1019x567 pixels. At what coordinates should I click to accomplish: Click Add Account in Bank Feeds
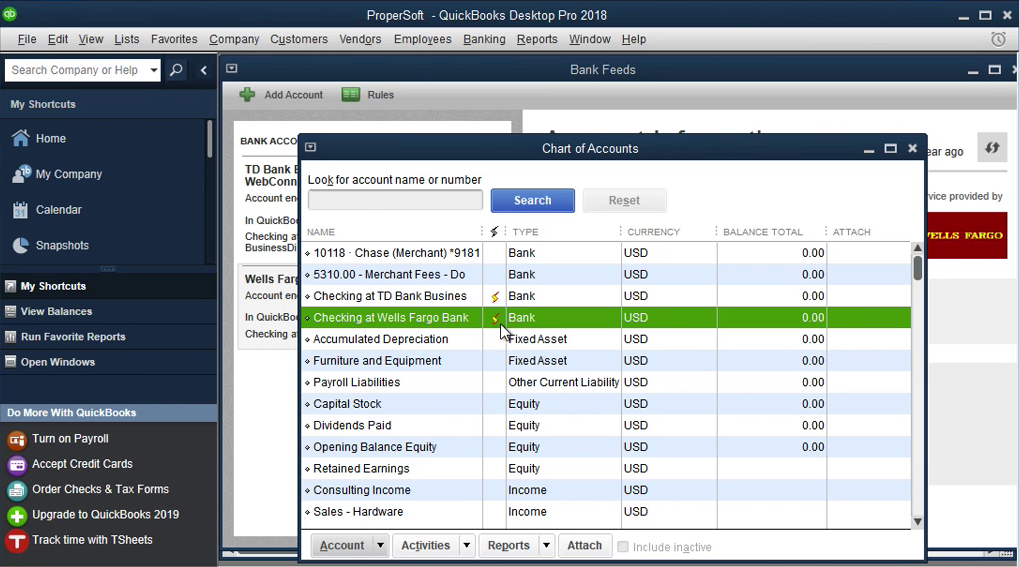click(x=281, y=95)
